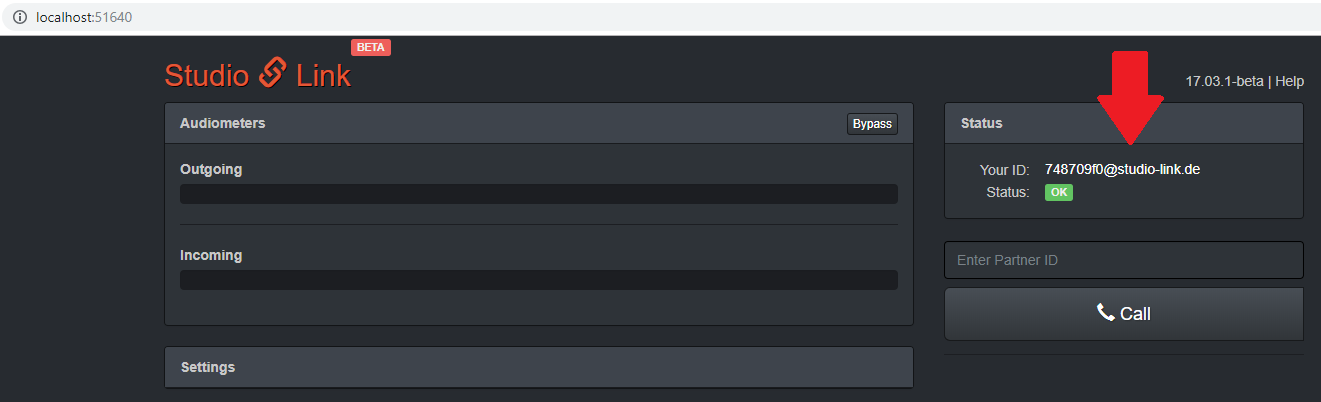Click the 17.03.1-beta version text

coord(1224,81)
